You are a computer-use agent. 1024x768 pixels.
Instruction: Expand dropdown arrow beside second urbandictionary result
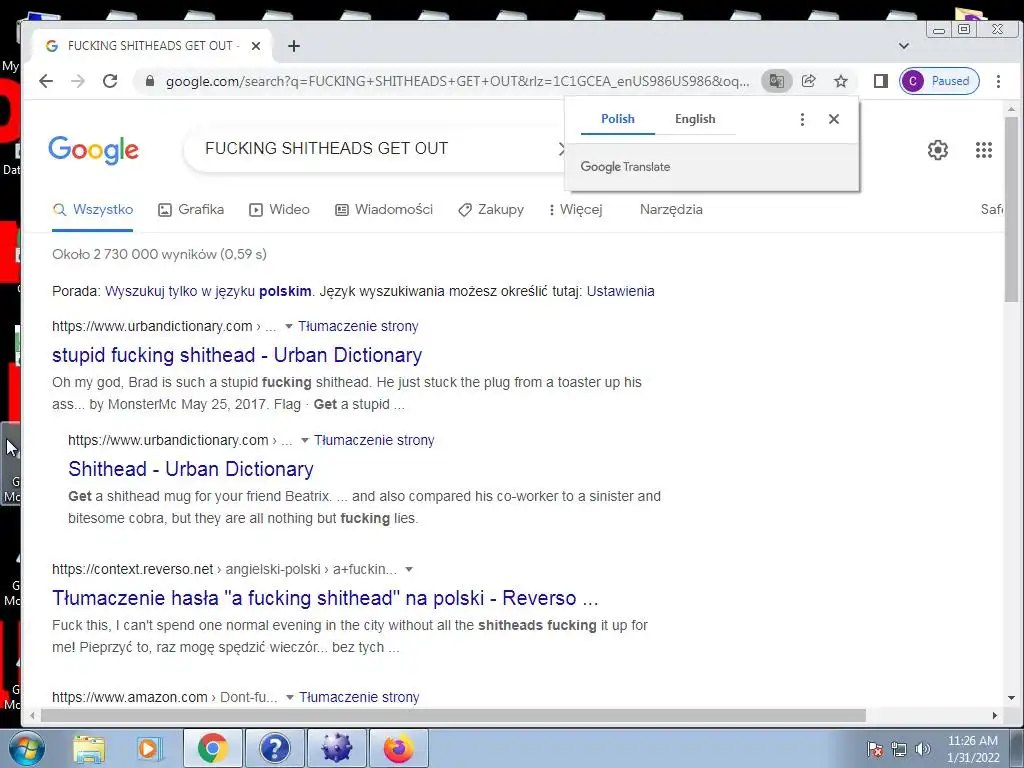pyautogui.click(x=304, y=441)
